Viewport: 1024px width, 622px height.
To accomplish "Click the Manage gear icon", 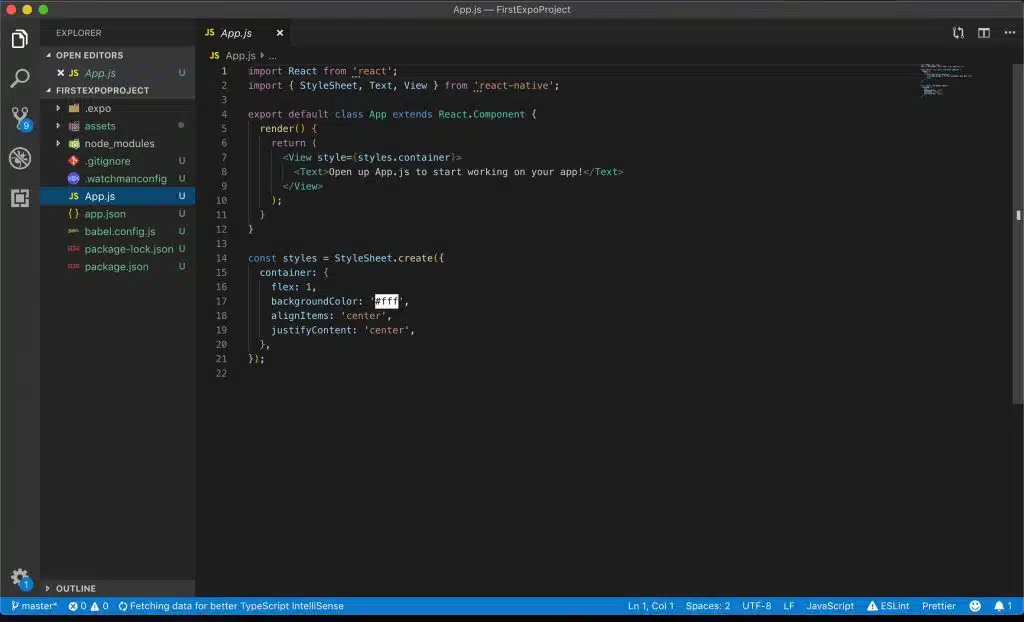I will point(19,578).
